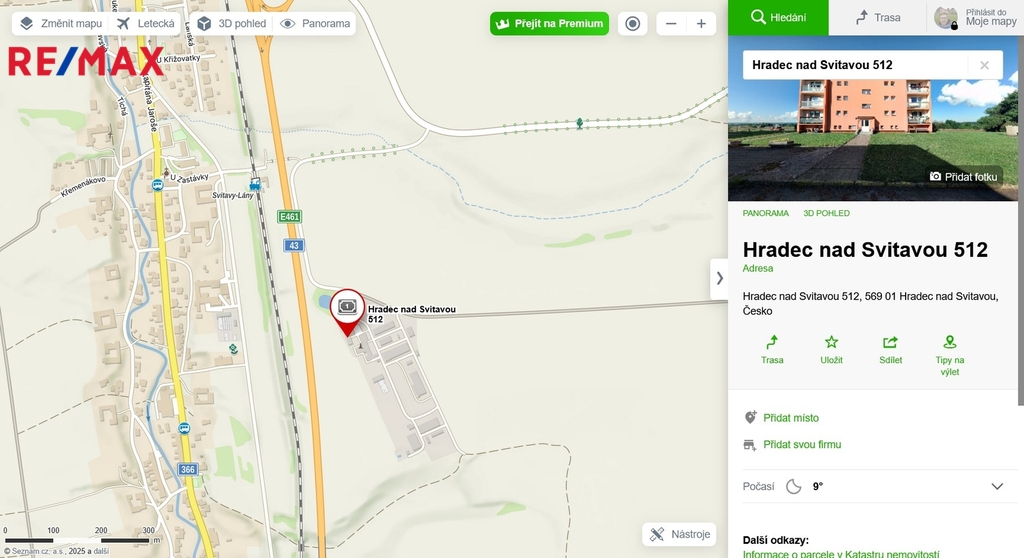
Task: Click Přejít na Premium button
Action: (x=549, y=24)
